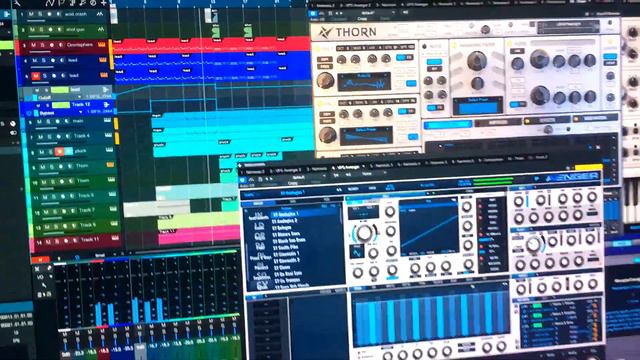
Task: Open Thorn harmonic filter Default Preset selector
Action: 478,106
